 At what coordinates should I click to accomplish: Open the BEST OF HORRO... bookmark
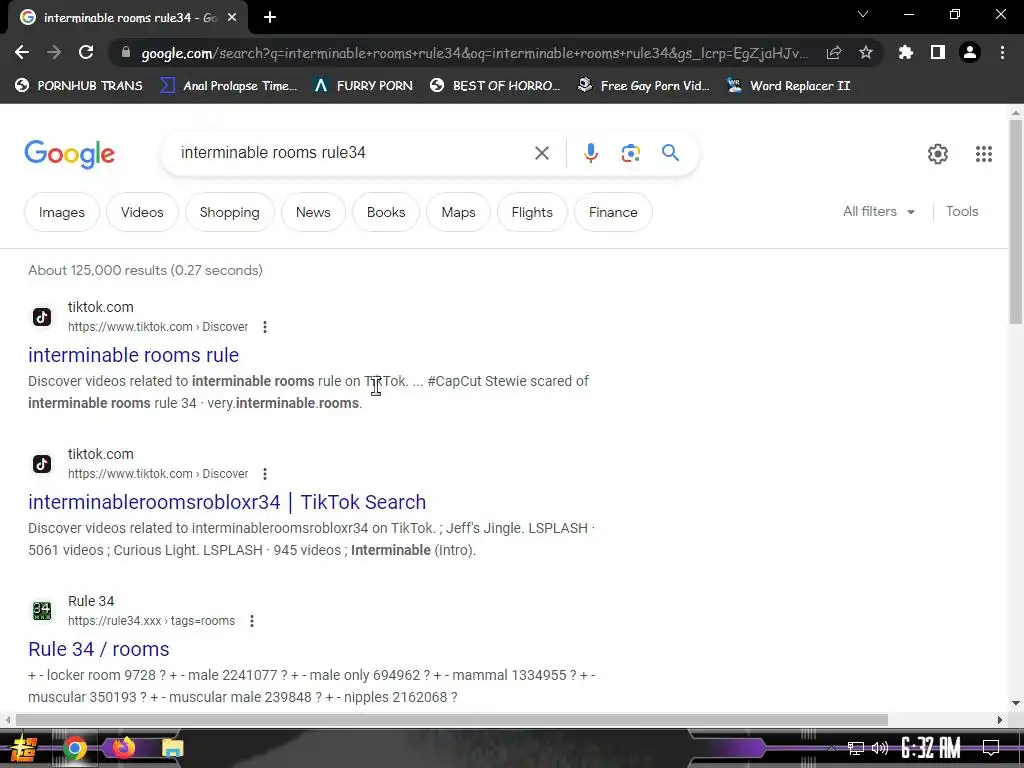(x=495, y=86)
